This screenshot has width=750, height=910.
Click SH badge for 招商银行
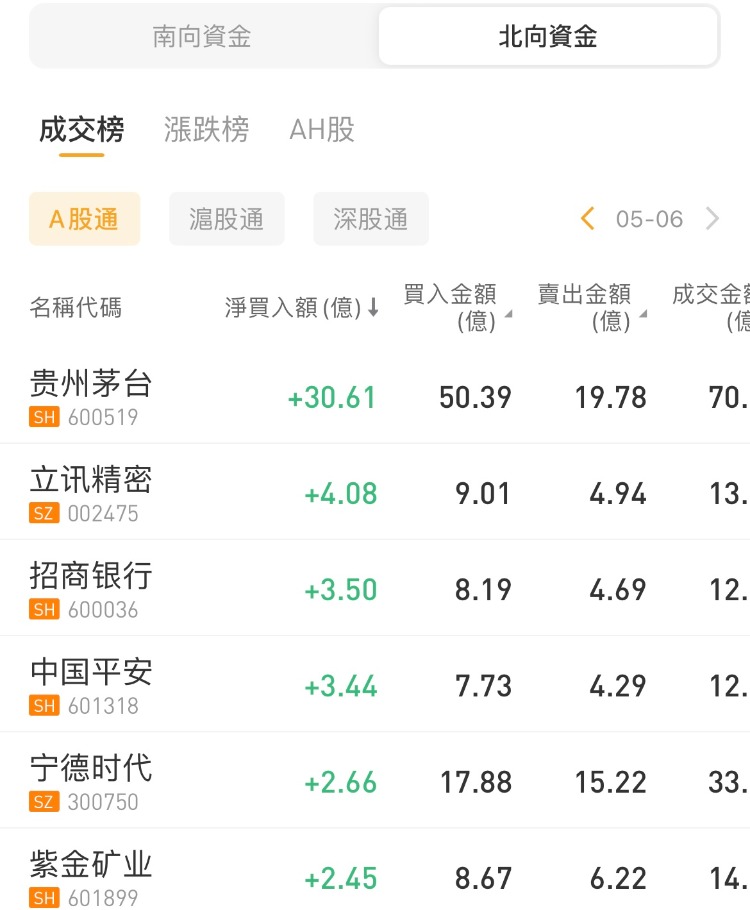pyautogui.click(x=44, y=610)
